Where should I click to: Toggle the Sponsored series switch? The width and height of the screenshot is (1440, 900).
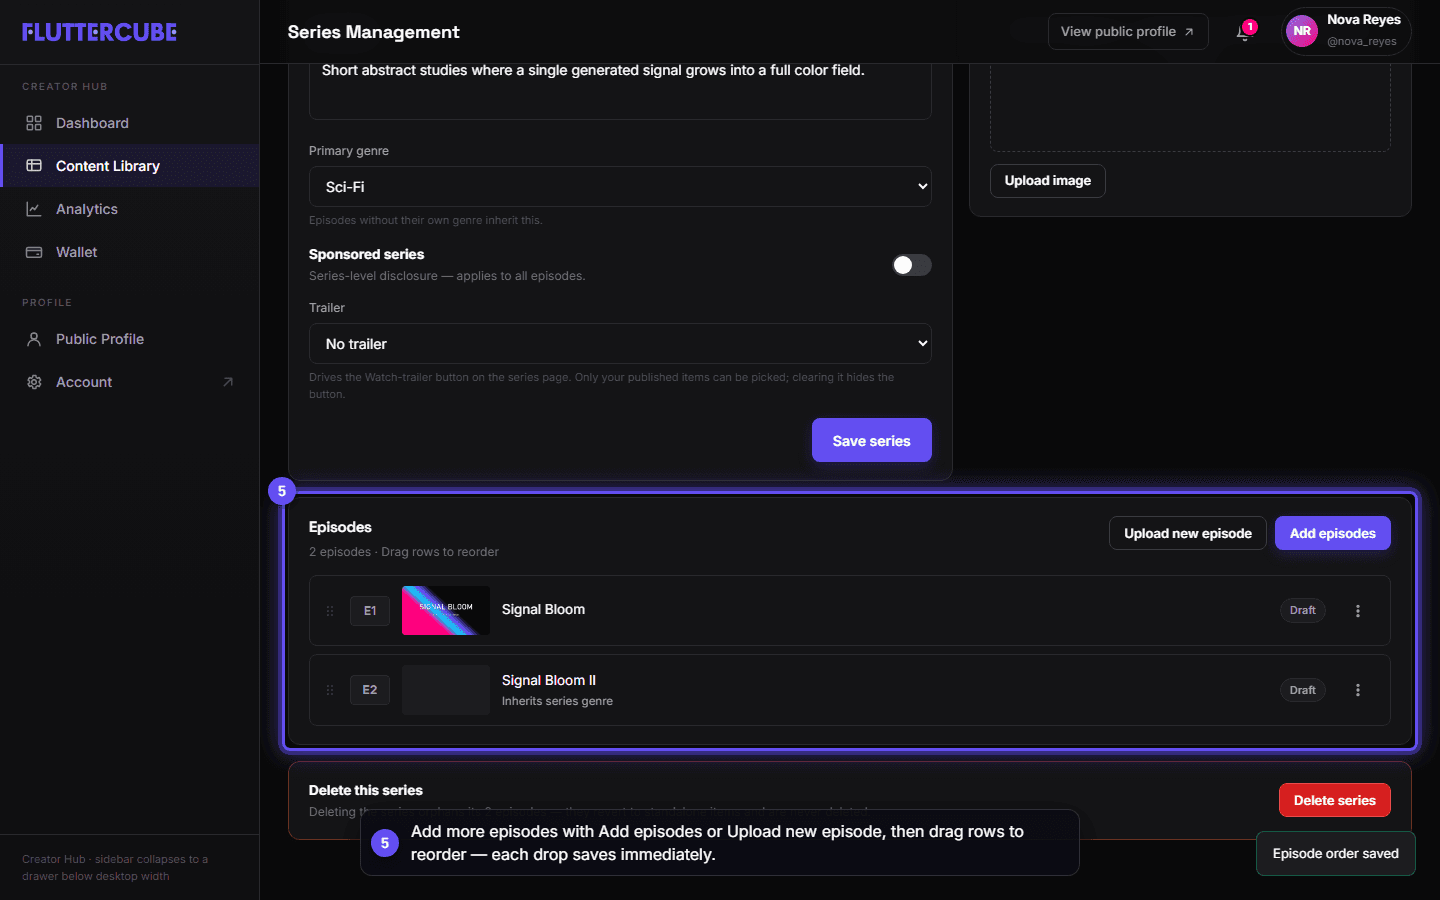(x=912, y=265)
